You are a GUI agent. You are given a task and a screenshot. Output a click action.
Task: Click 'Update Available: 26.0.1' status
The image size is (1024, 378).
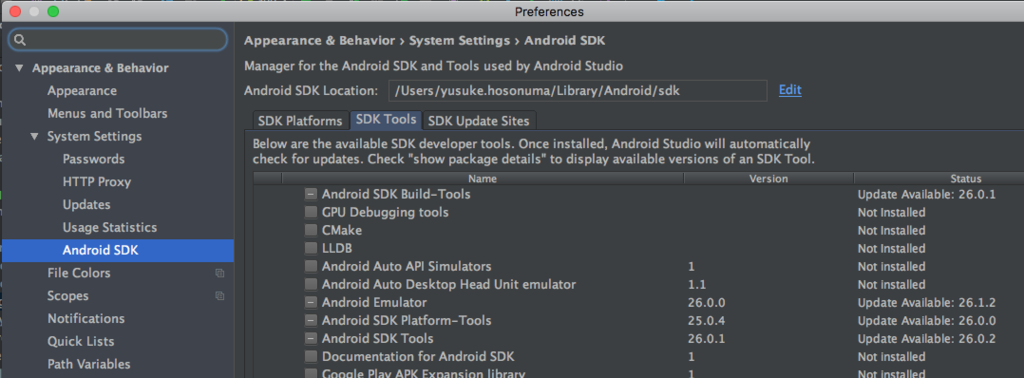tap(927, 195)
